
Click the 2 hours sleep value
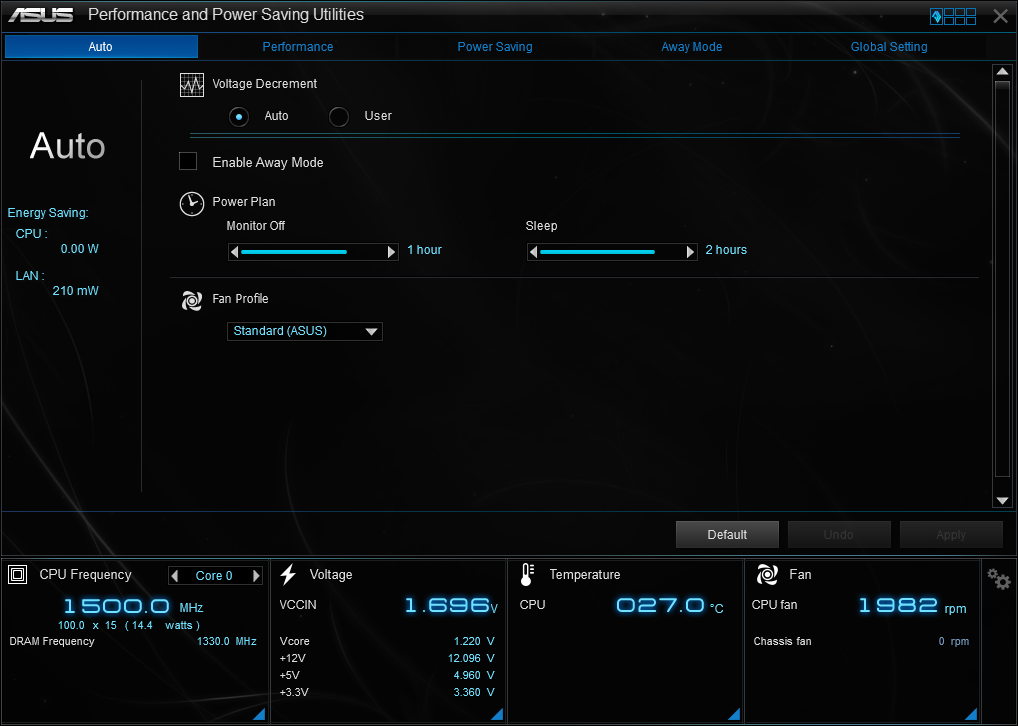726,250
